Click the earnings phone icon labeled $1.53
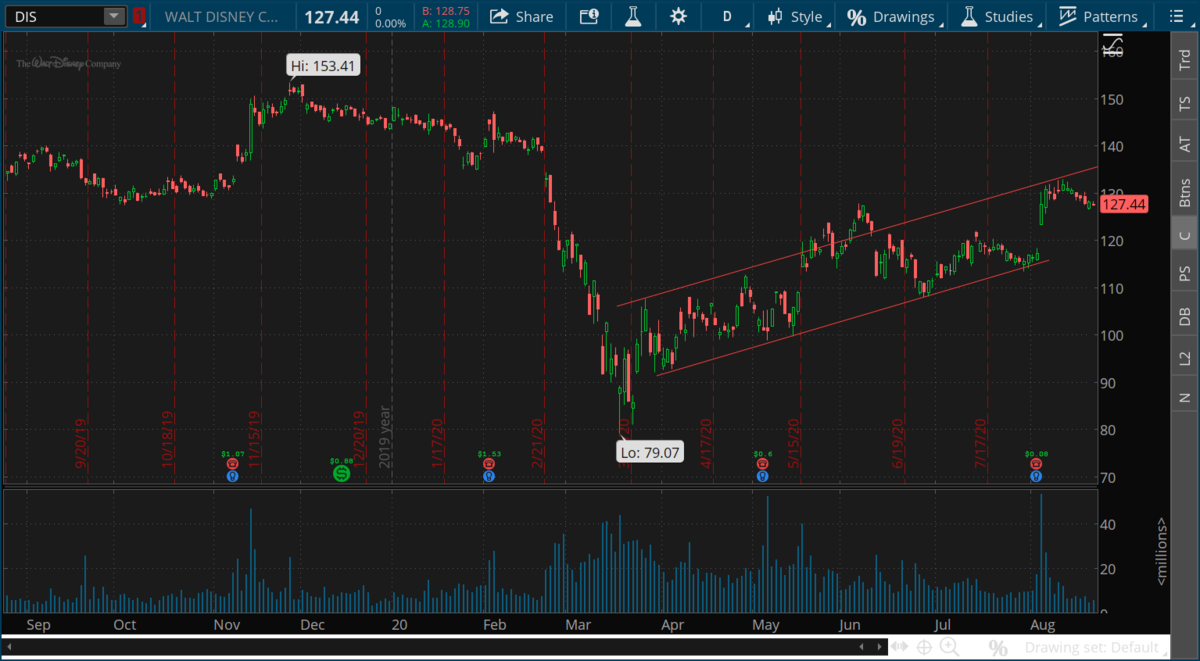The height and width of the screenshot is (661, 1200). 488,464
